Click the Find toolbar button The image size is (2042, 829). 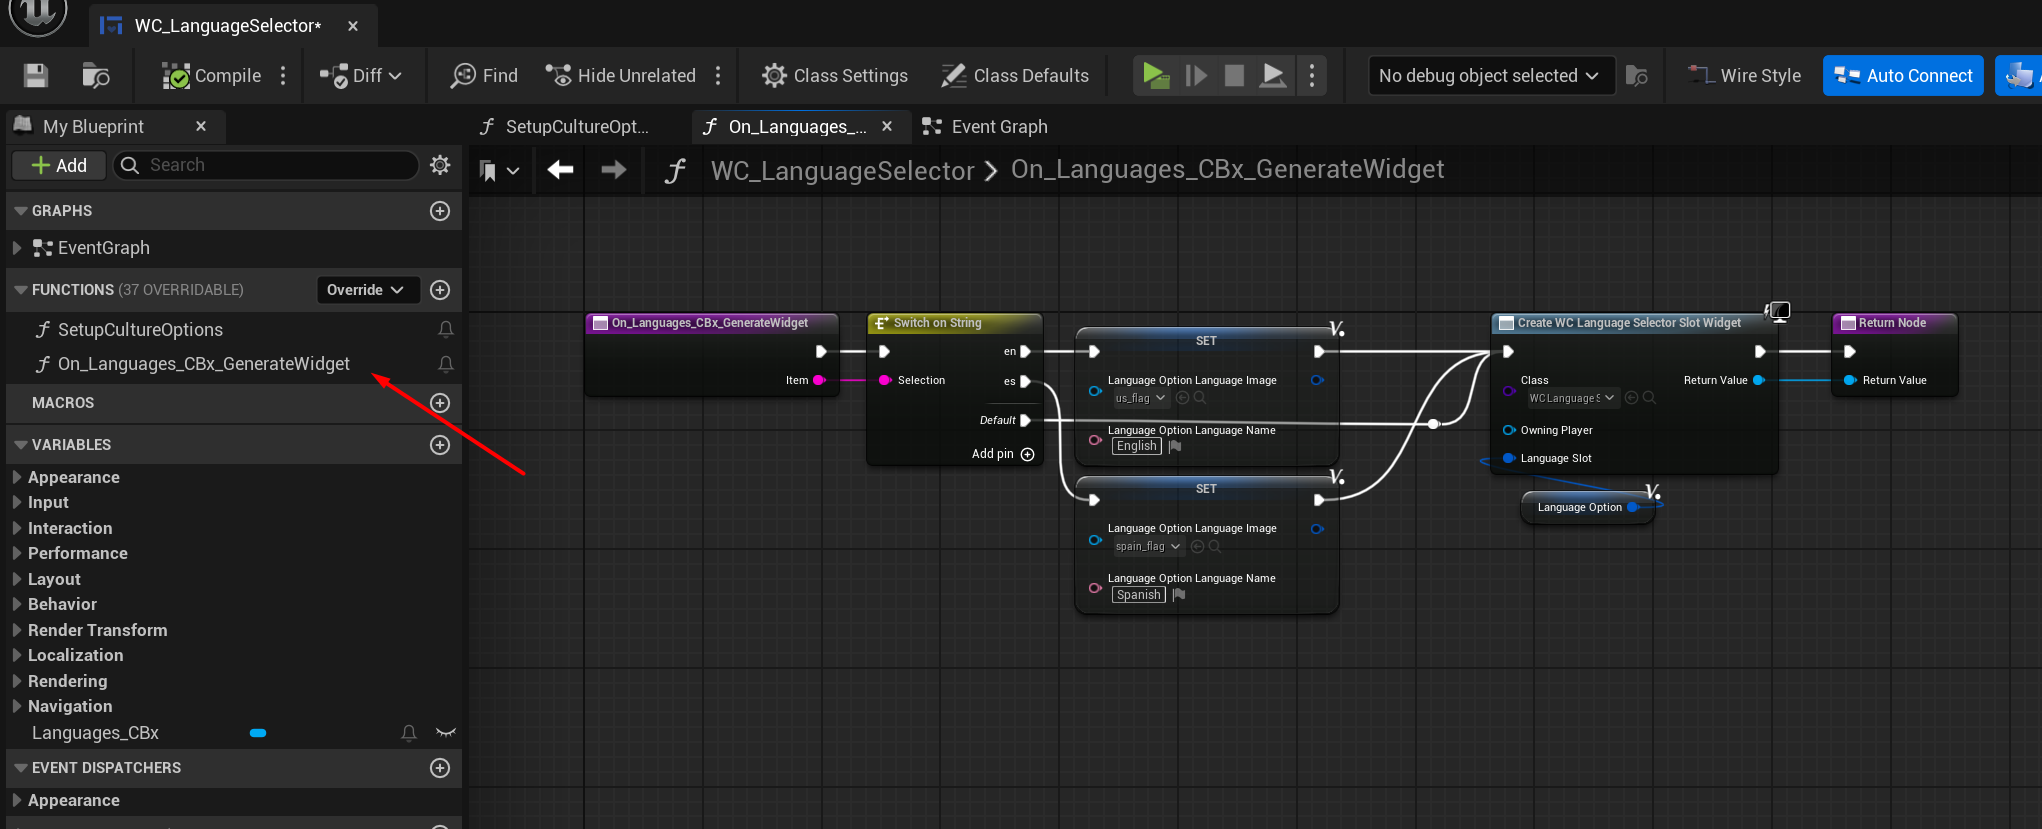click(485, 76)
